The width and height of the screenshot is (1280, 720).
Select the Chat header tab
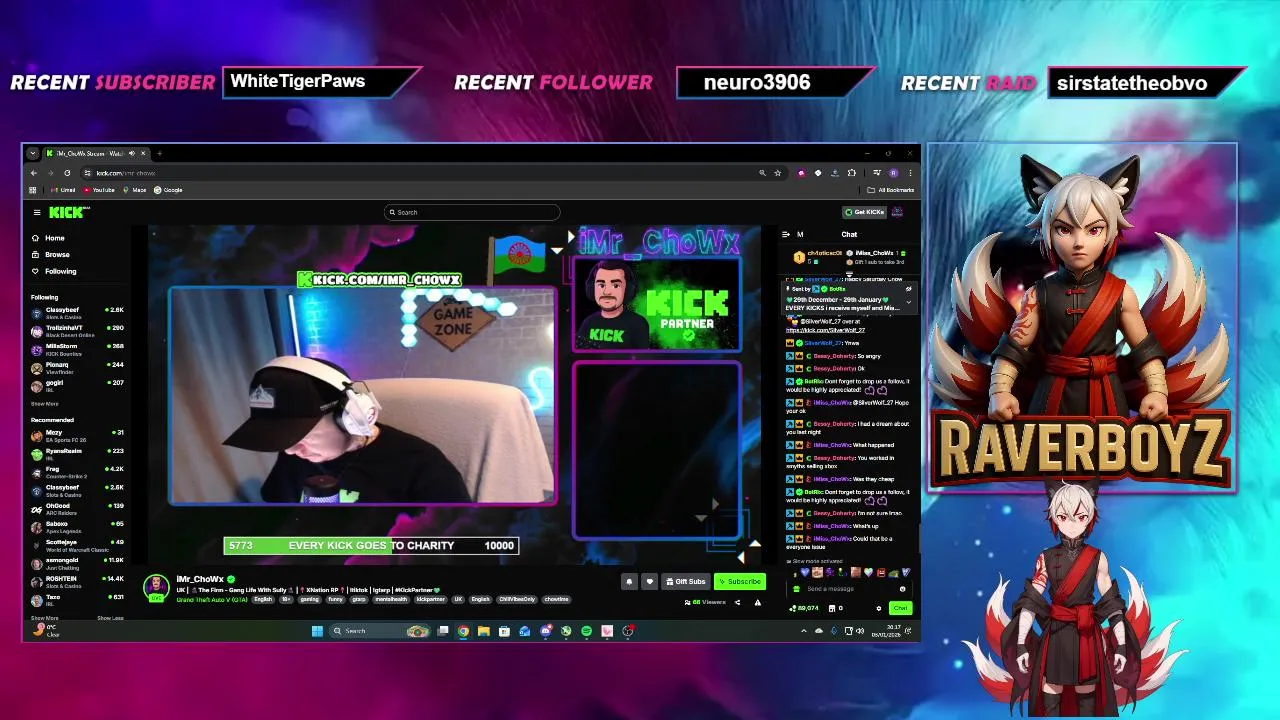849,234
